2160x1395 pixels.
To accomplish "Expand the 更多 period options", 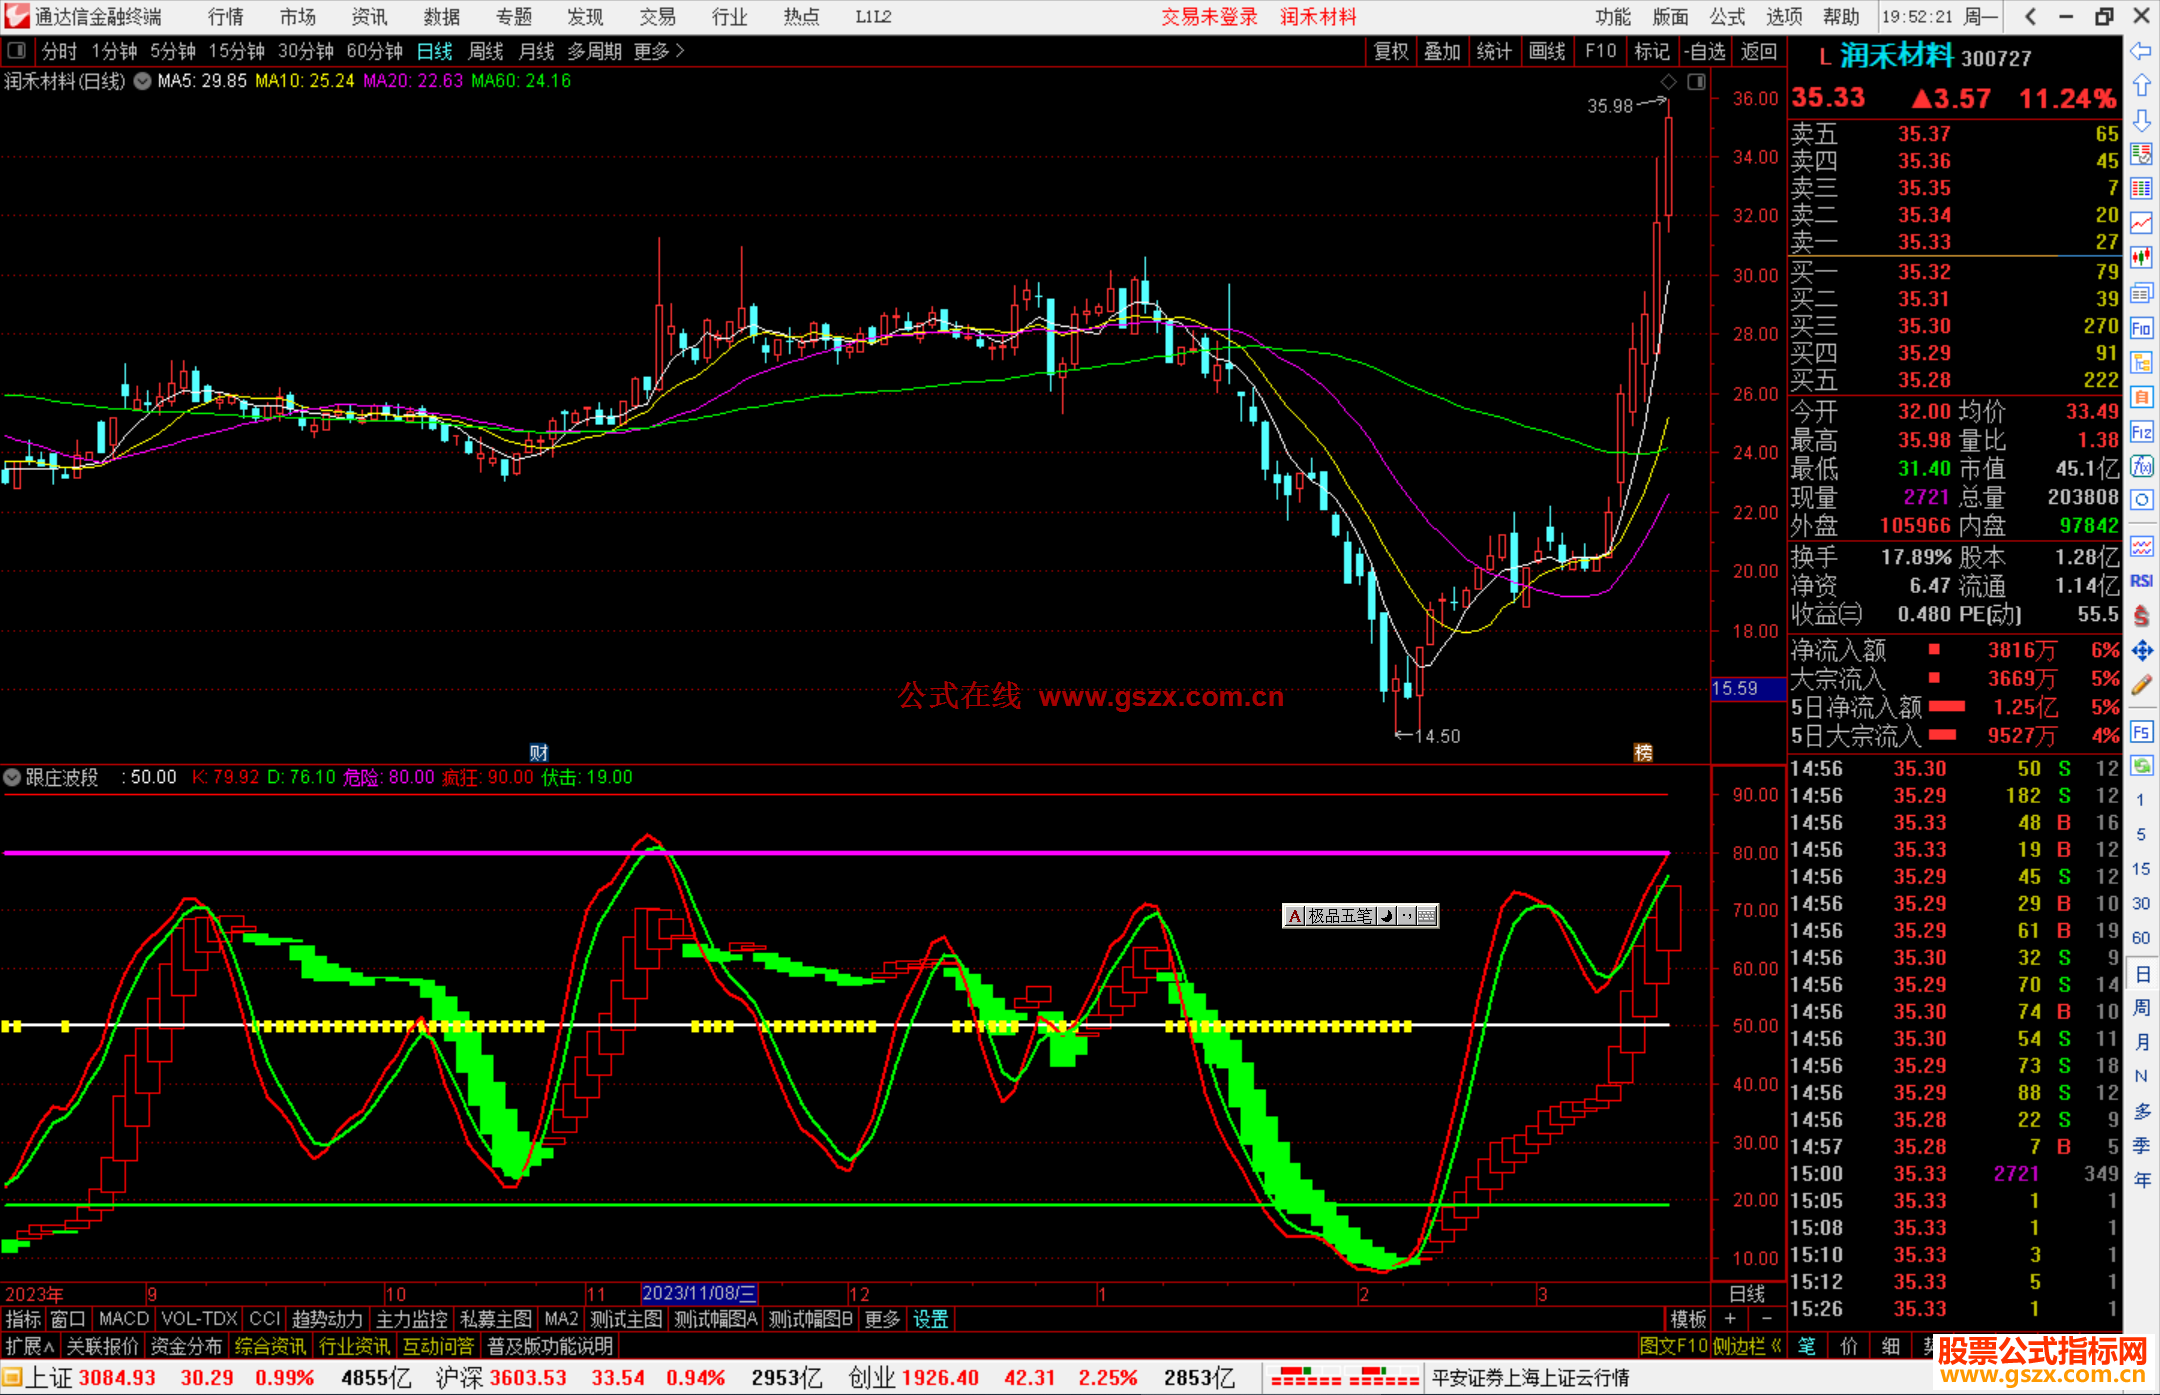I will [x=659, y=51].
